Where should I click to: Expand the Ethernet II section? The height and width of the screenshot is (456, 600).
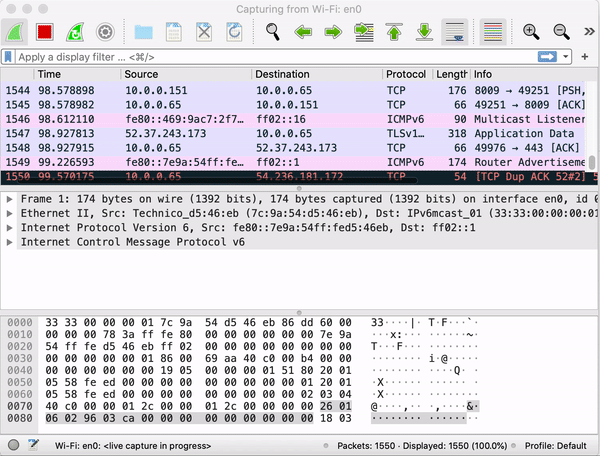[10, 214]
